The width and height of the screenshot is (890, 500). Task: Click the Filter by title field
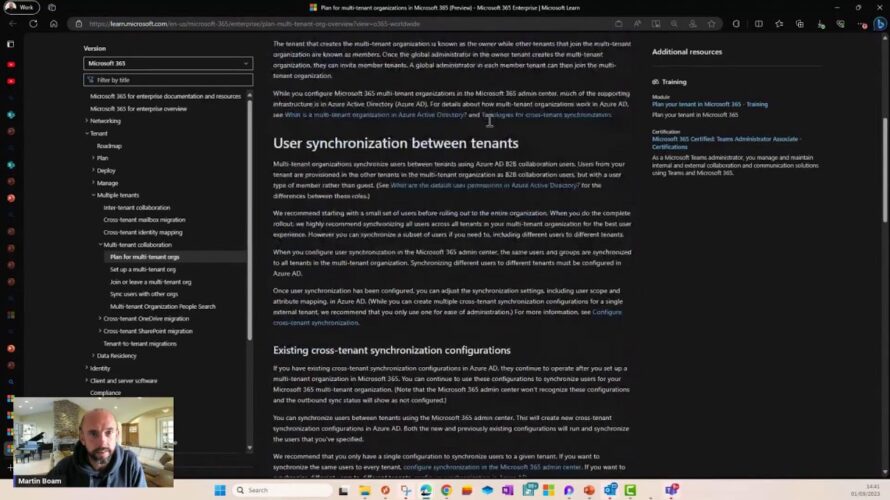pos(168,80)
